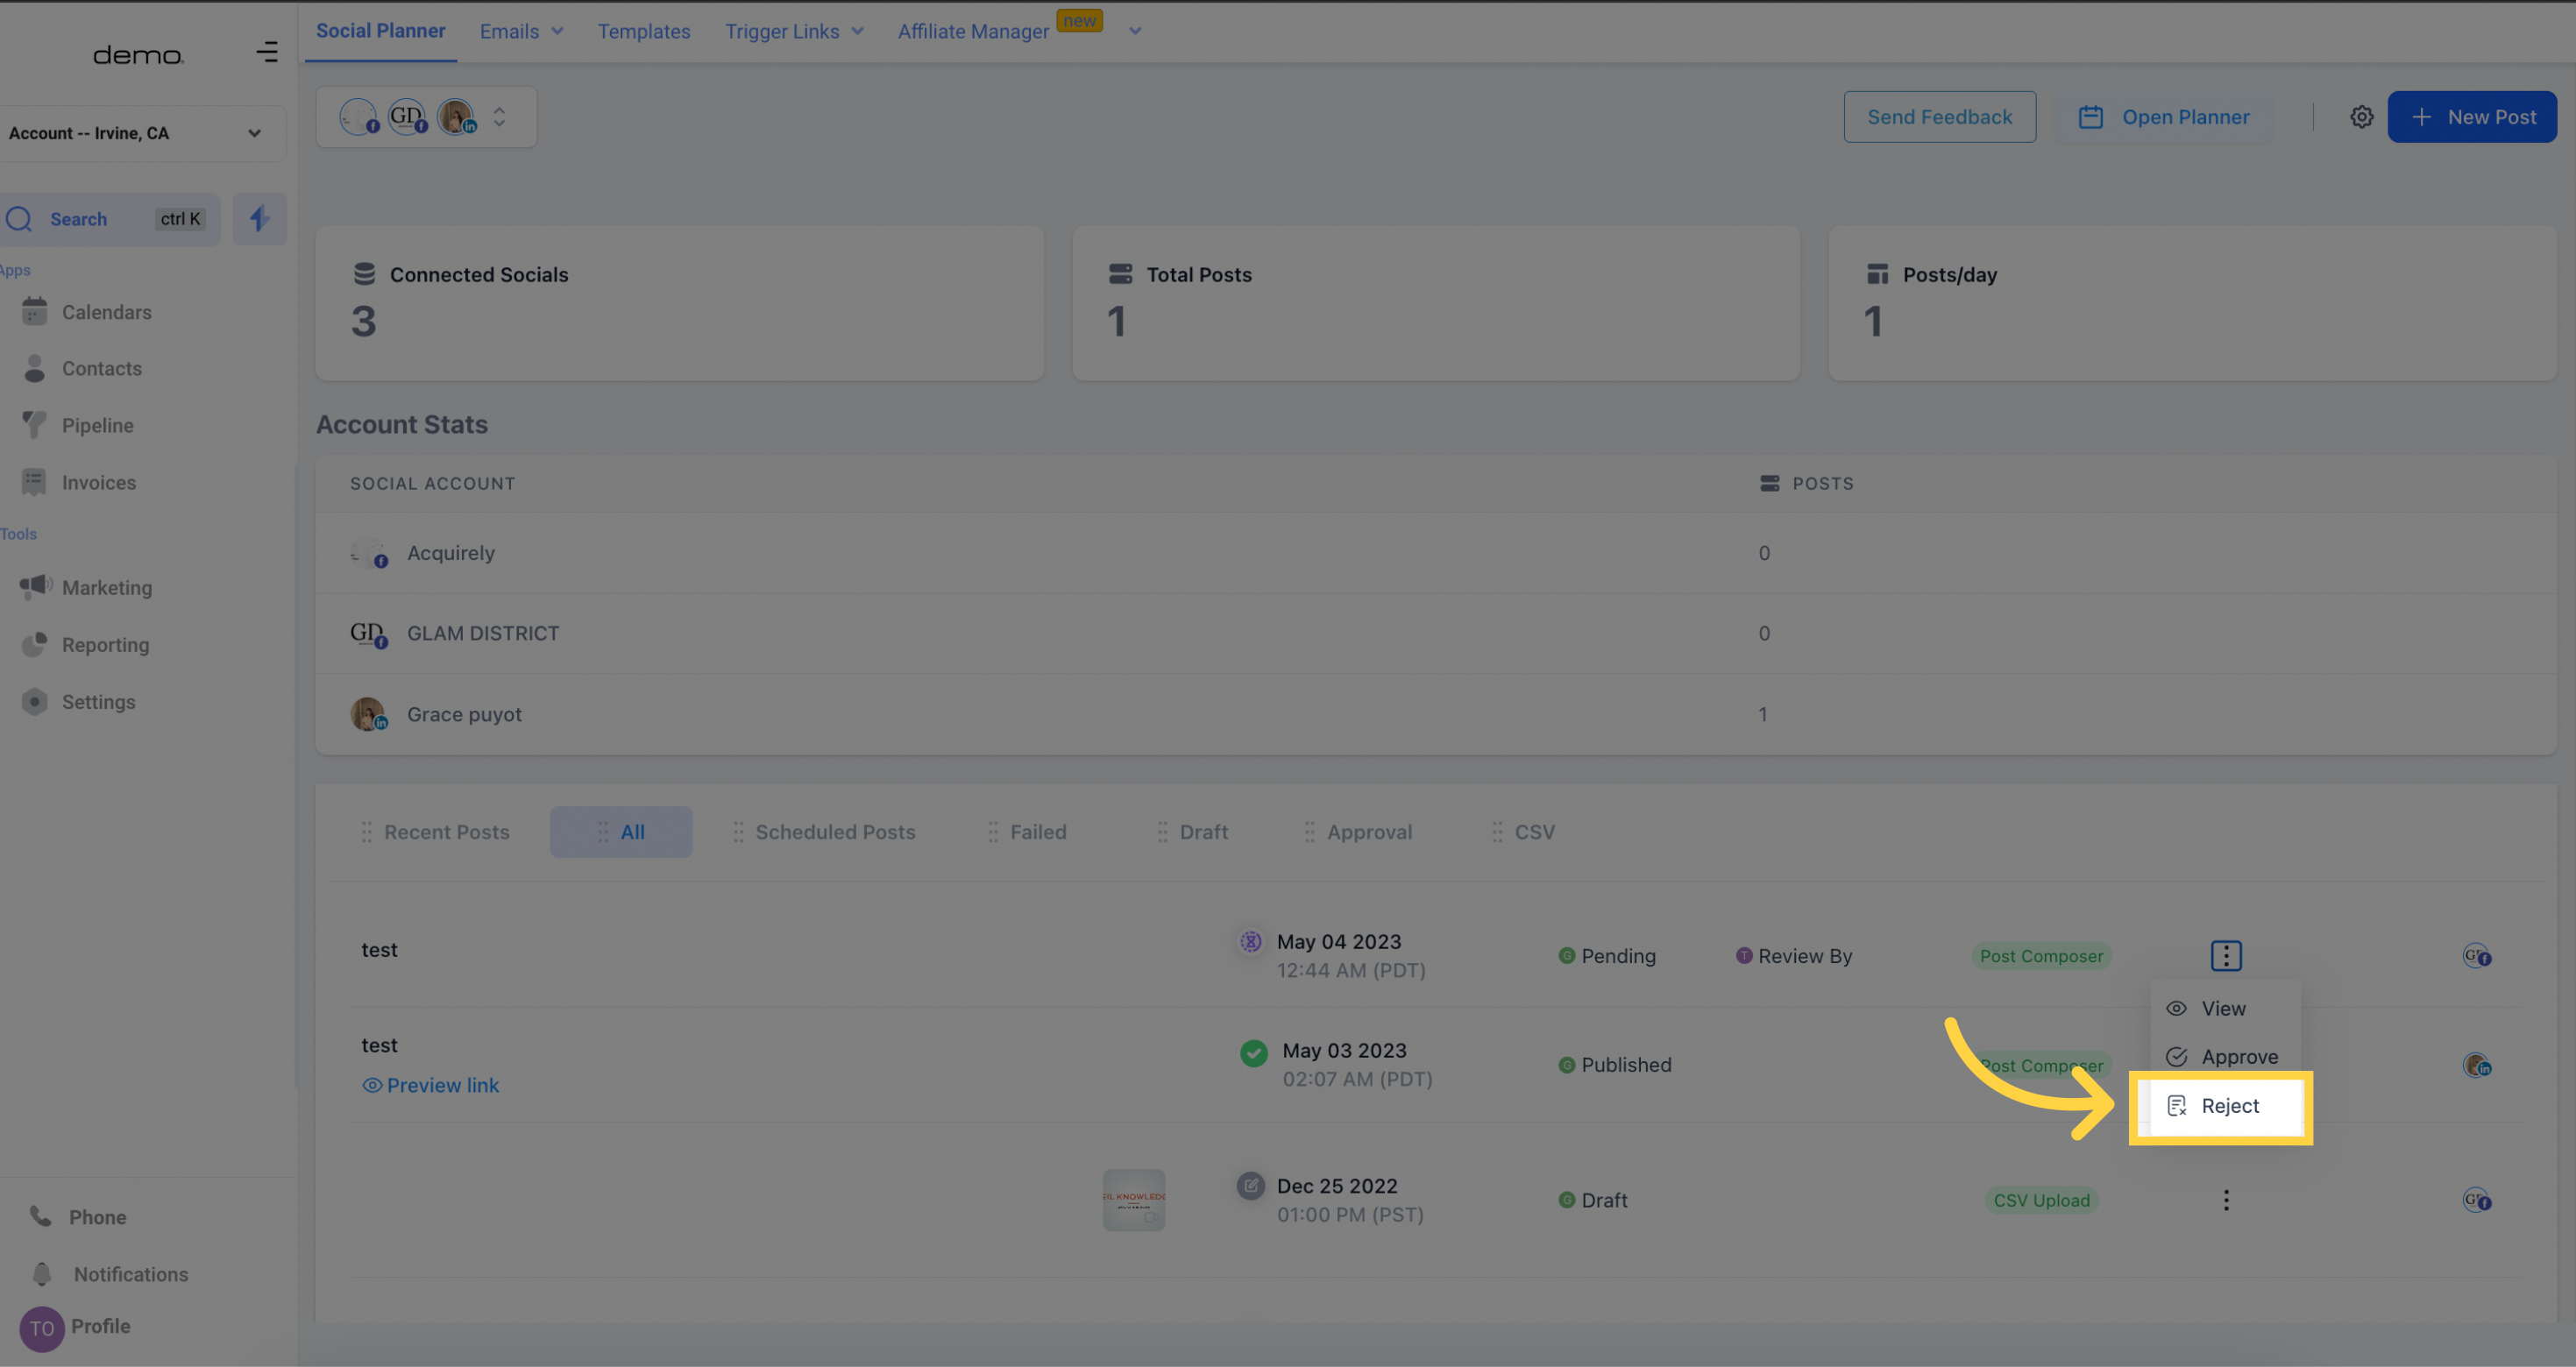Toggle the three-dot menu on the Pending post

coord(2226,956)
